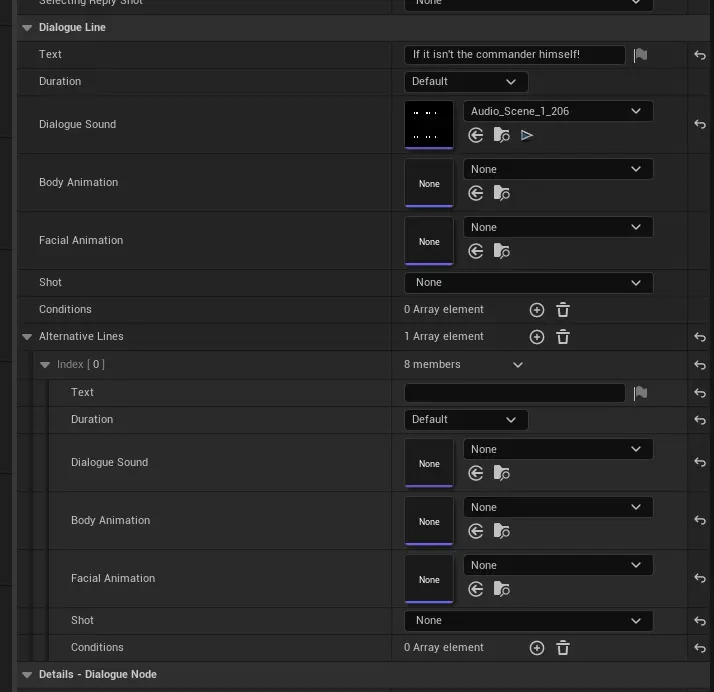The image size is (714, 692).
Task: Reset Index [0] to default
Action: tap(700, 365)
